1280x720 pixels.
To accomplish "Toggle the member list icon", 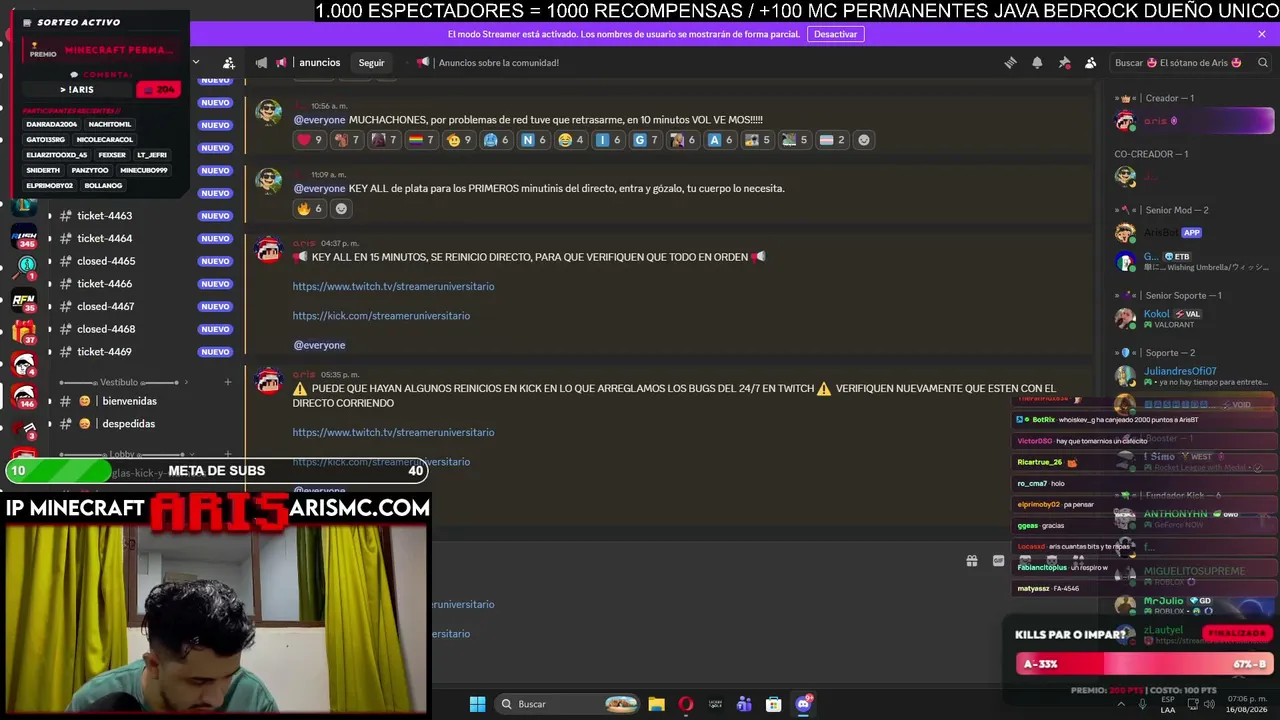I will 1091,63.
